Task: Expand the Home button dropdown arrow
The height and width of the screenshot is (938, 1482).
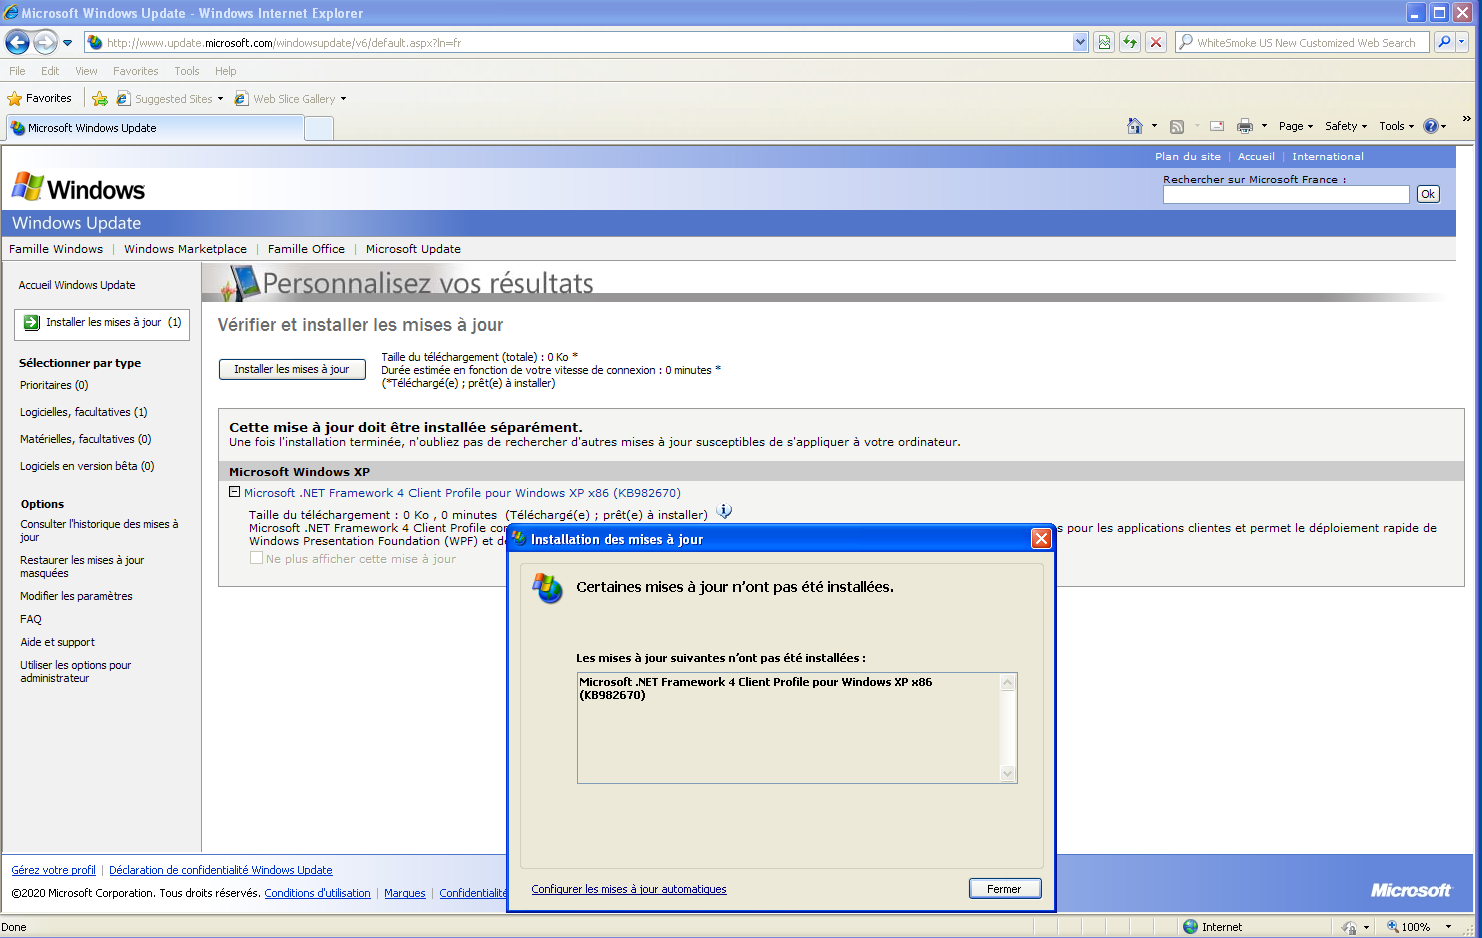Action: pyautogui.click(x=1154, y=126)
